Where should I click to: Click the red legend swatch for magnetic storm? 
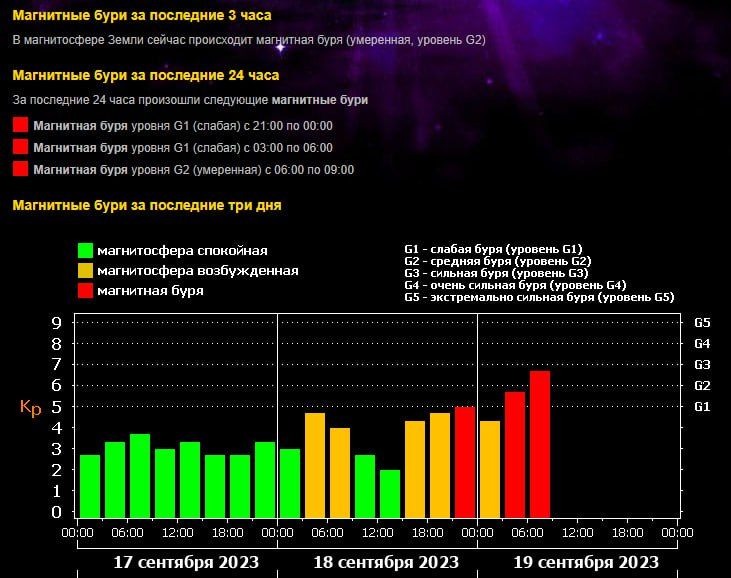(86, 291)
